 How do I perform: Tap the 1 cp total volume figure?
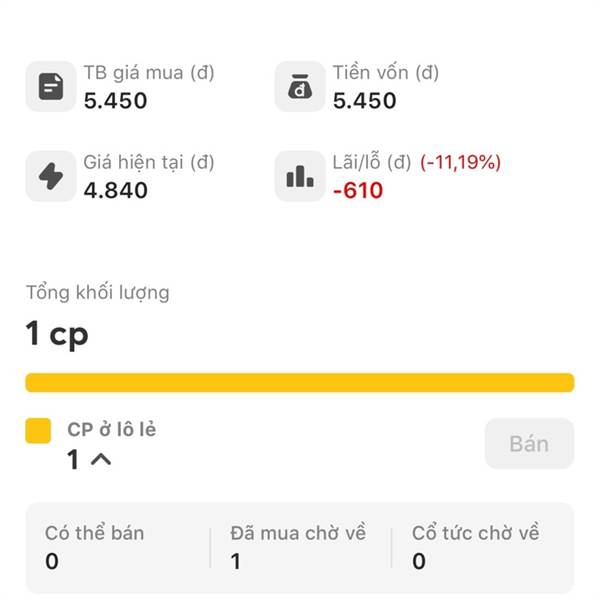(57, 334)
